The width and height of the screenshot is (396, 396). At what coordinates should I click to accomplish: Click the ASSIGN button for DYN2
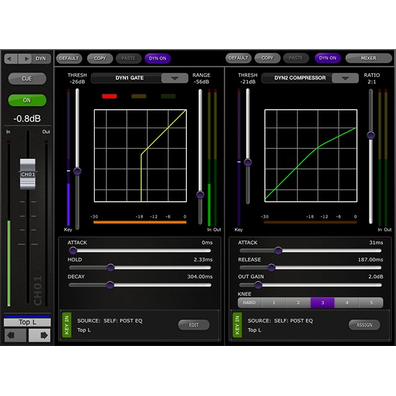[364, 325]
